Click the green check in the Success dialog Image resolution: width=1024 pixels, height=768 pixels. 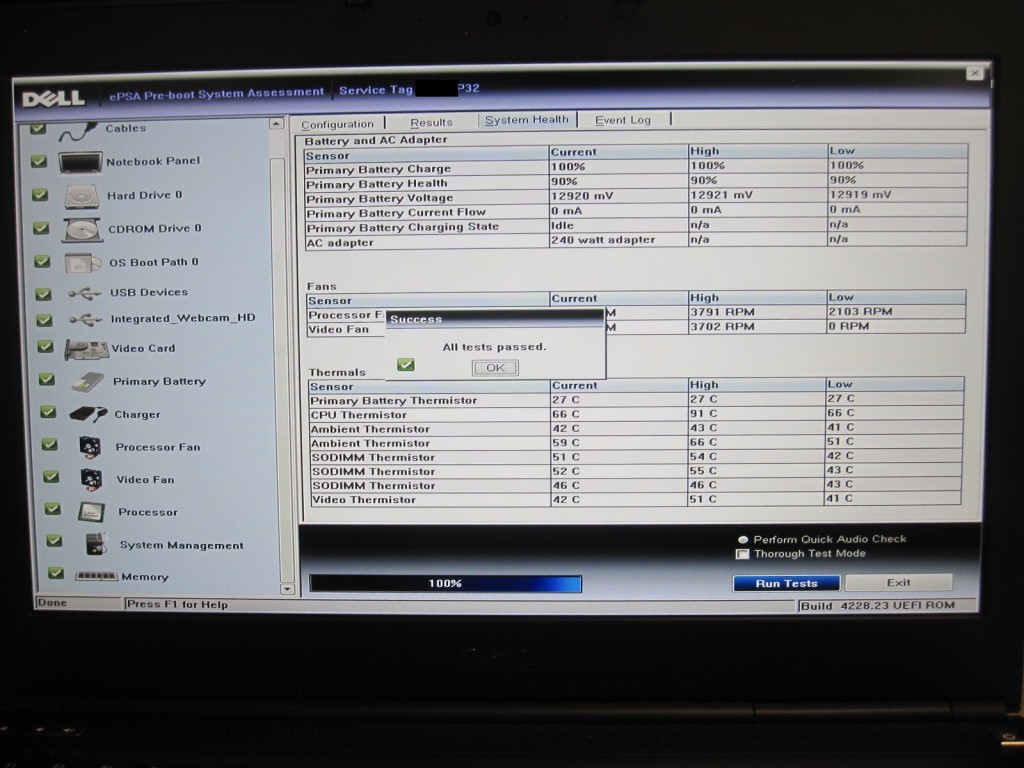406,364
